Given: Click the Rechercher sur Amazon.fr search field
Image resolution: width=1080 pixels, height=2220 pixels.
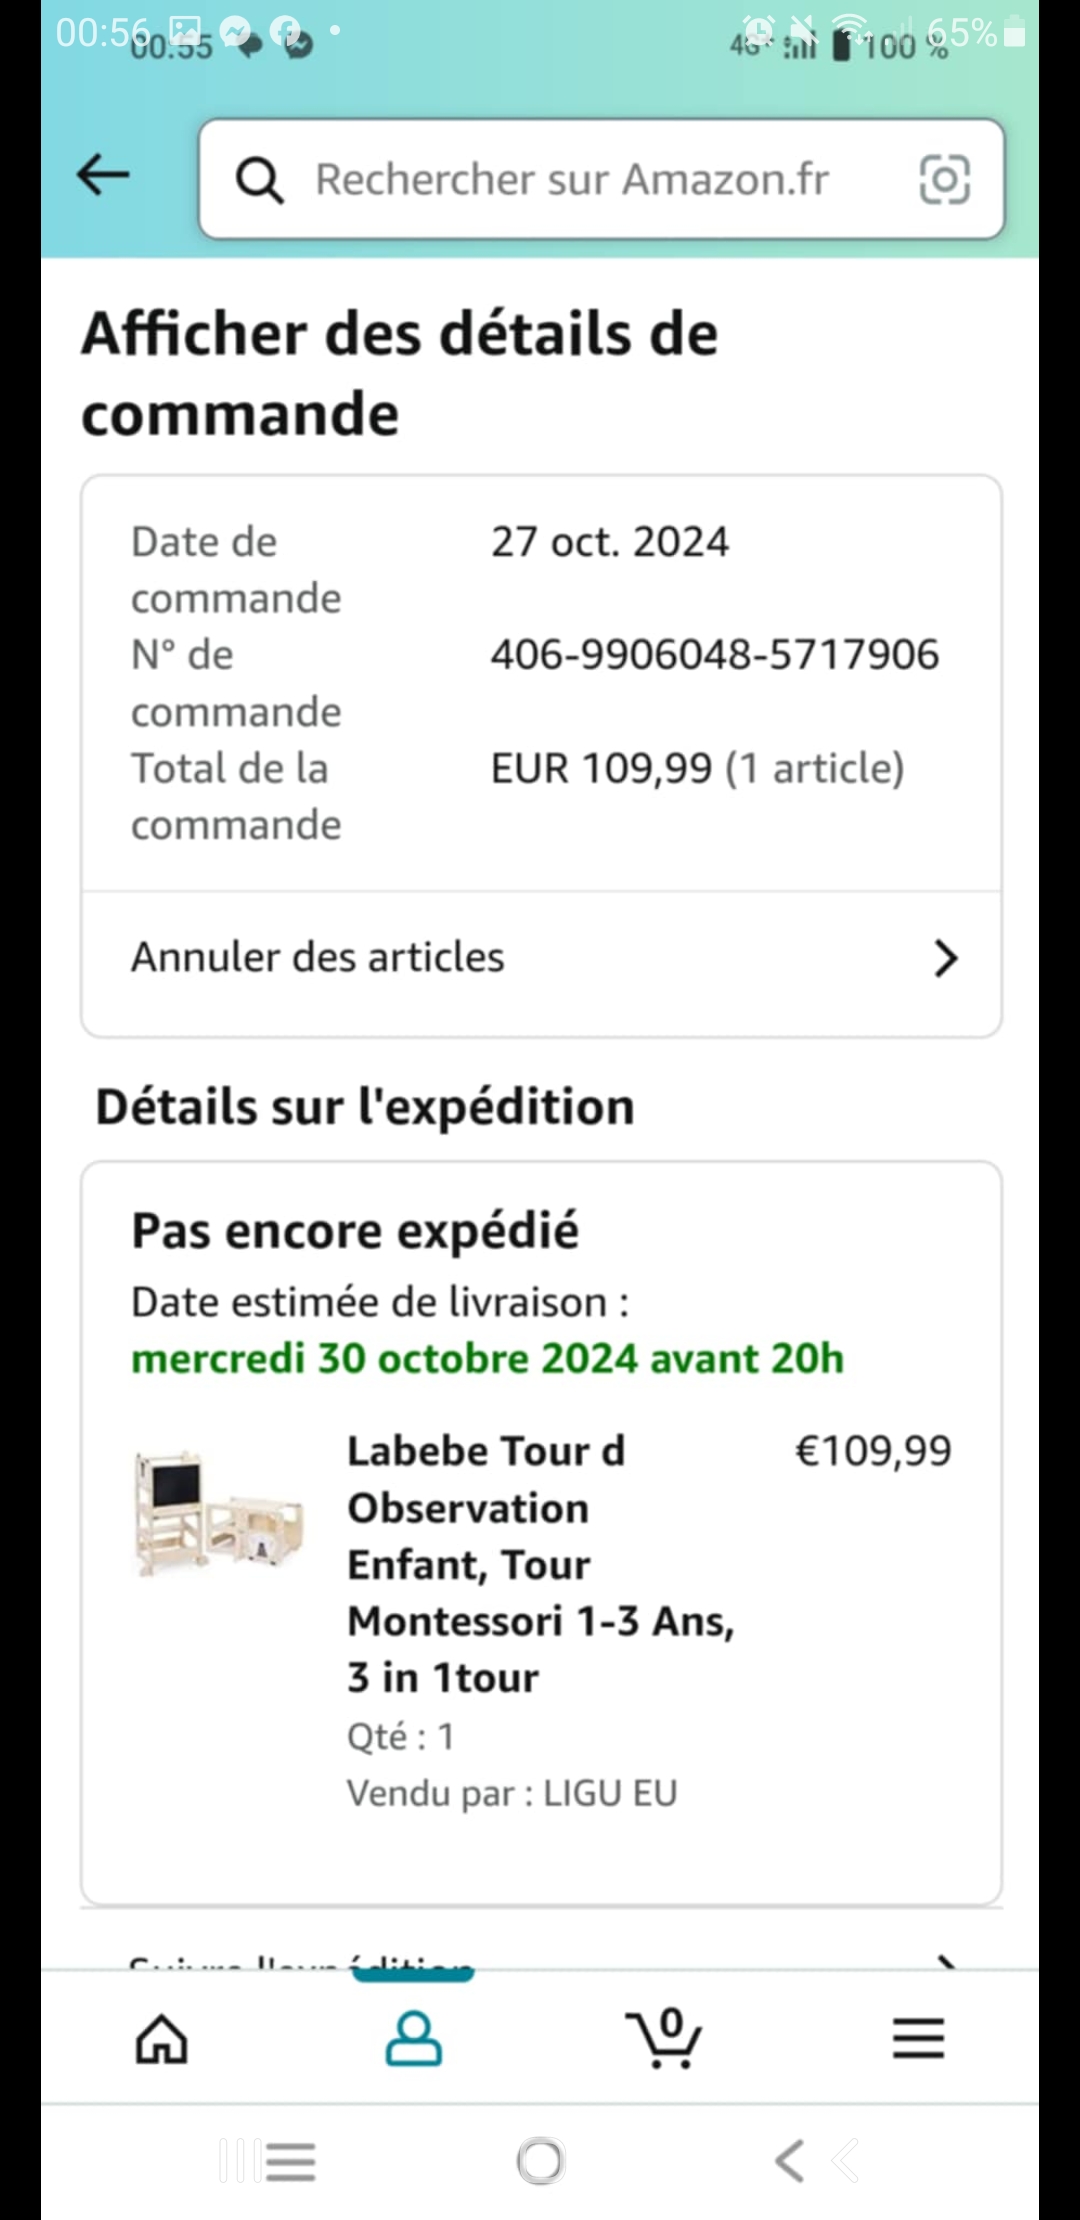Looking at the screenshot, I should point(572,180).
